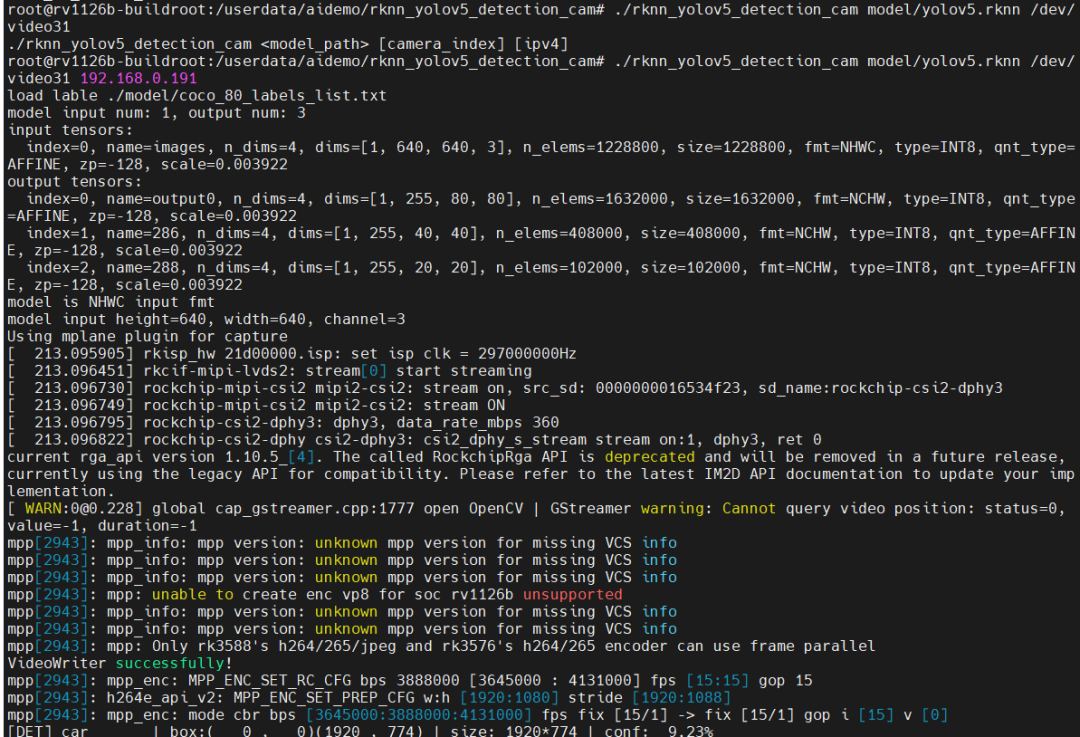Select "rk3588's" in the encoder line
This screenshot has height=737, width=1080.
[x=231, y=647]
